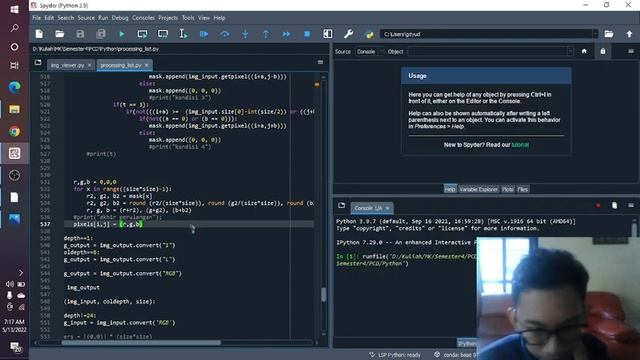Run the file with the green play button
This screenshot has width=640, height=360.
click(x=122, y=34)
